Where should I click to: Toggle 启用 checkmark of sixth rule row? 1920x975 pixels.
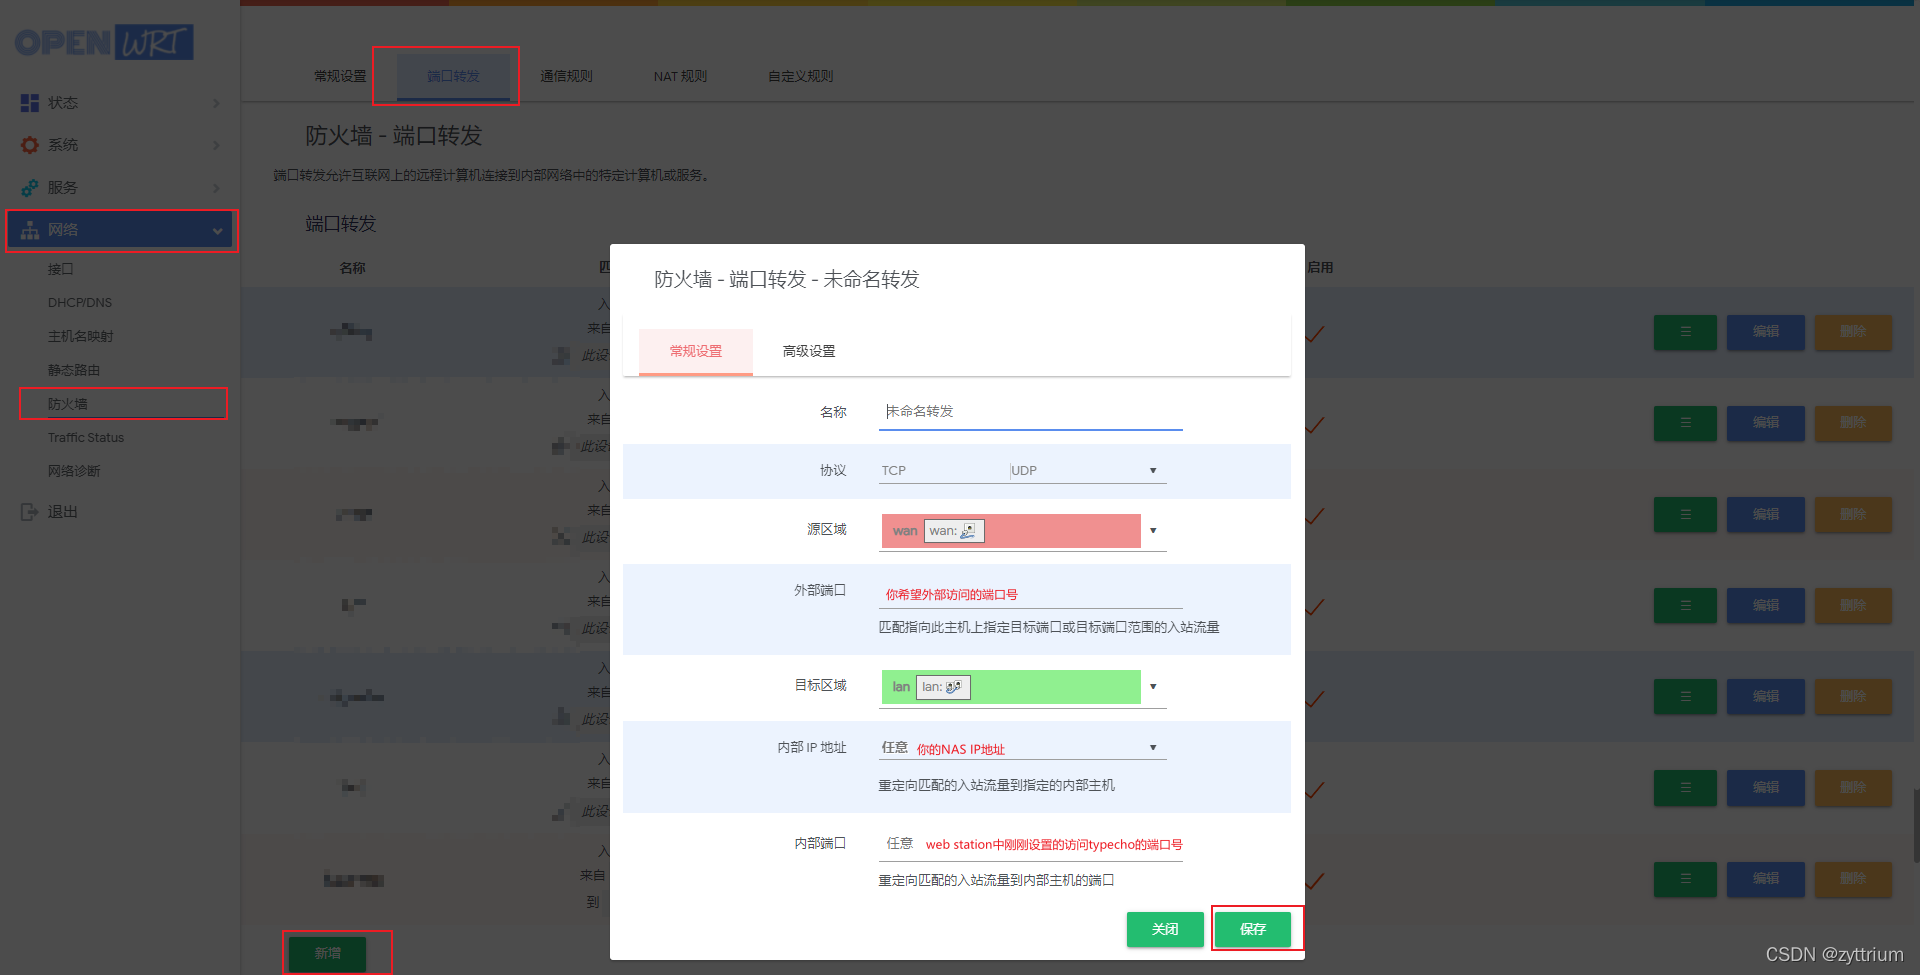(x=1315, y=789)
